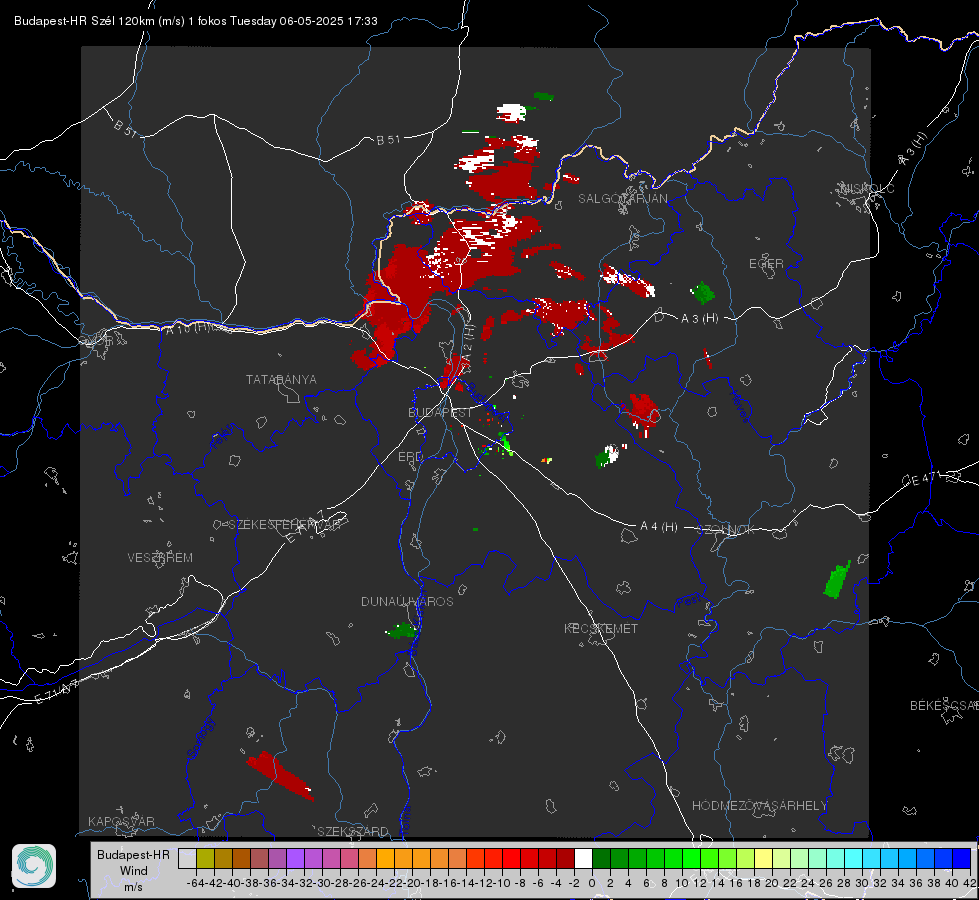
Task: Click the blue 'Pest' county label near Kecskemet
Action: (688, 602)
